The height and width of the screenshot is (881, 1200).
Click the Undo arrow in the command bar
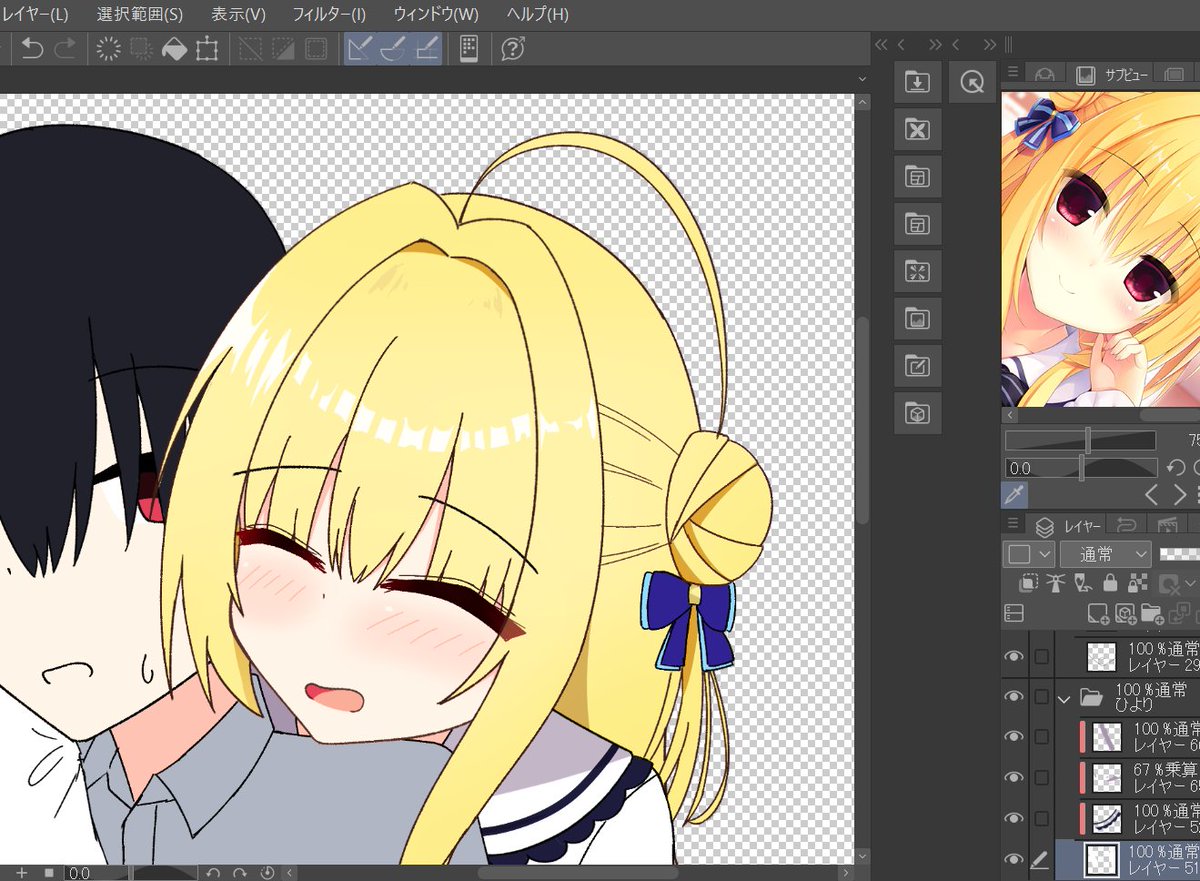[x=32, y=47]
